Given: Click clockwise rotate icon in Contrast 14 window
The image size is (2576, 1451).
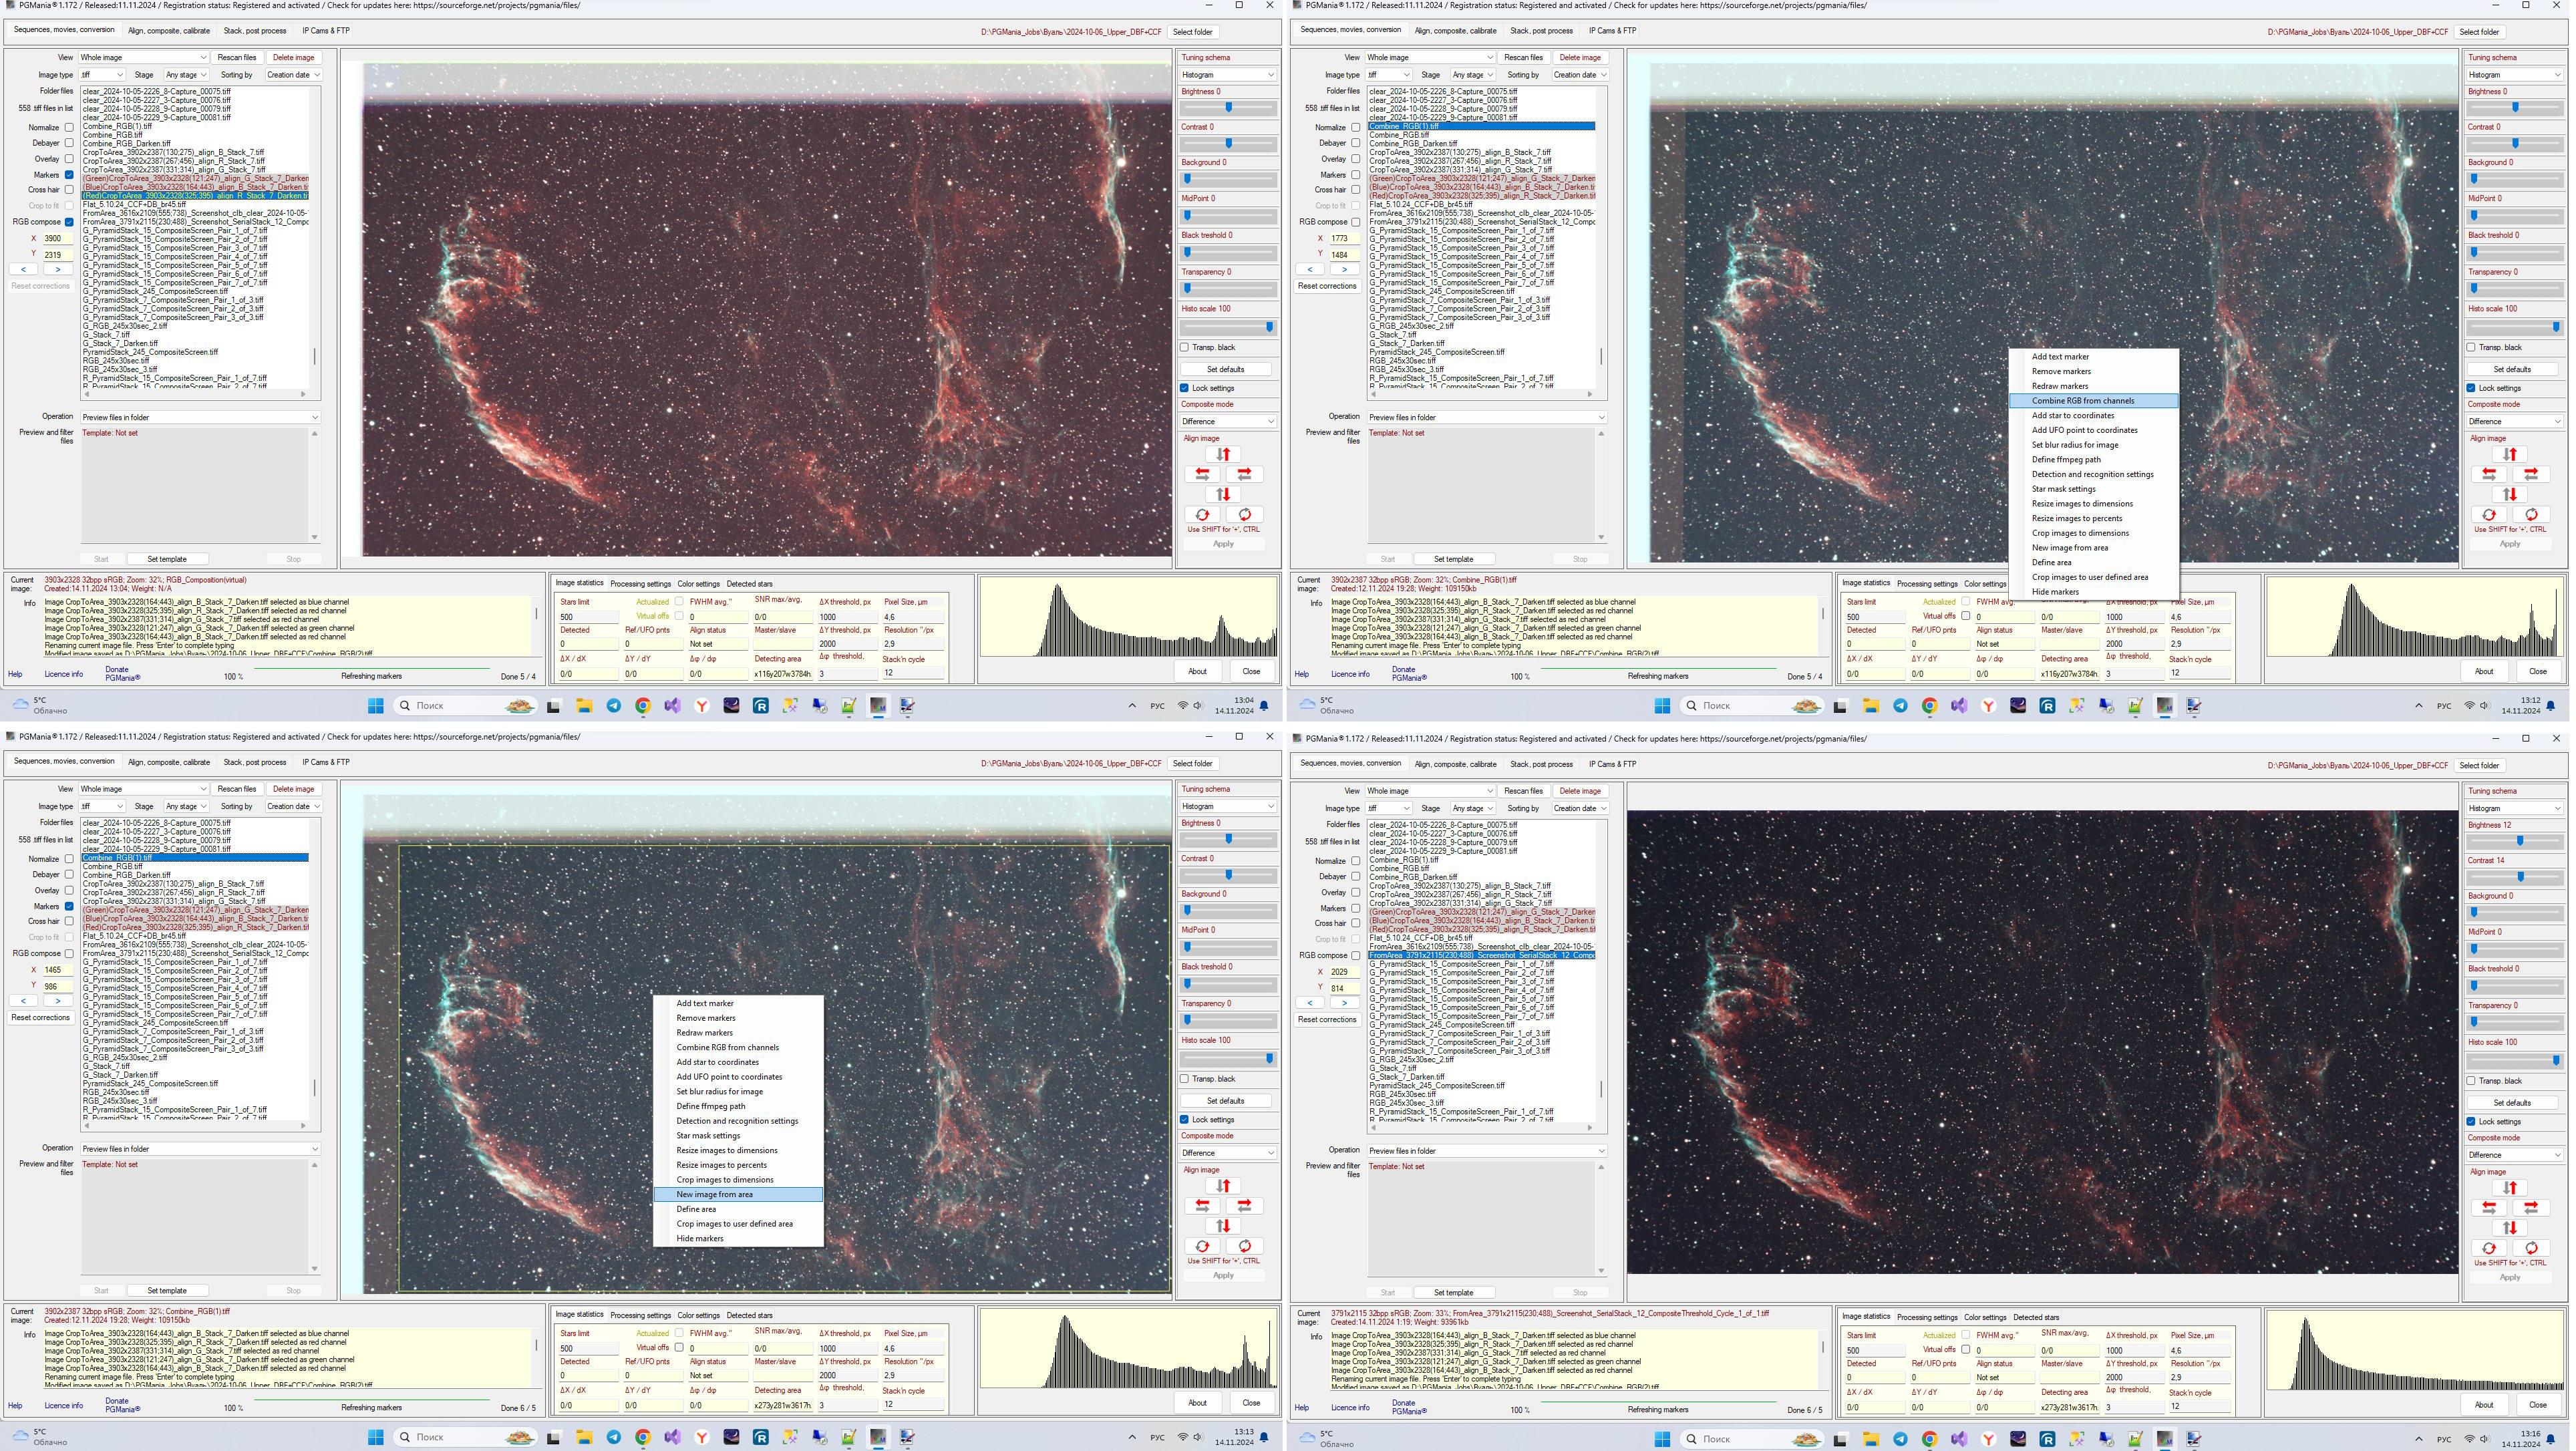Looking at the screenshot, I should (x=2531, y=1248).
